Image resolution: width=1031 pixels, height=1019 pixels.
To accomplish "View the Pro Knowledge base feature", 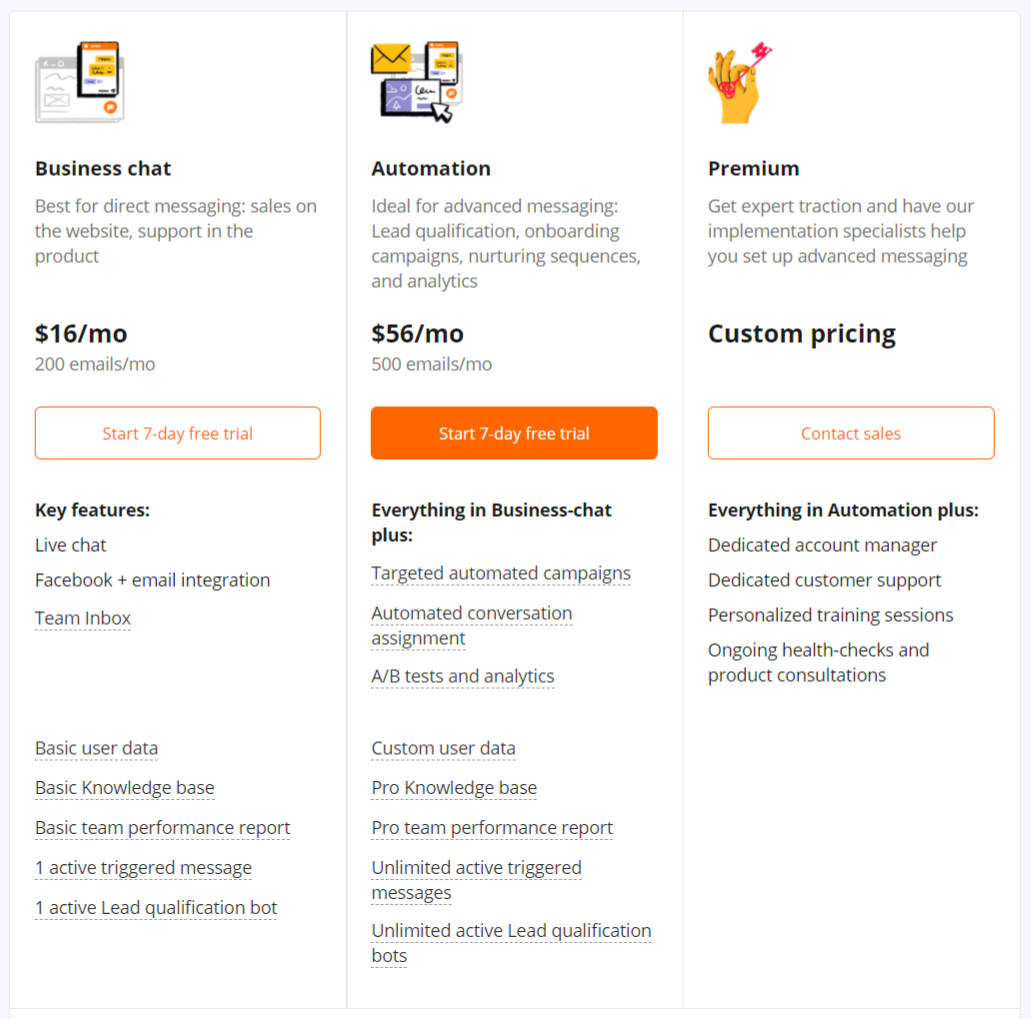I will [453, 788].
